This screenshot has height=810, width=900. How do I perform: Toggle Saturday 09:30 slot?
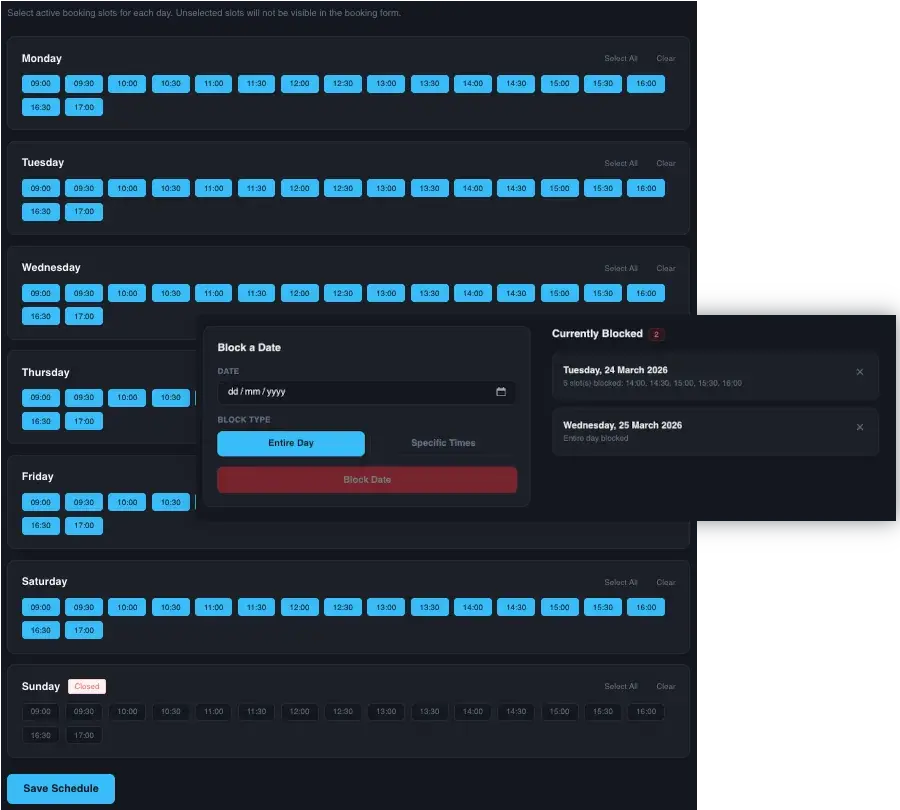[x=84, y=607]
